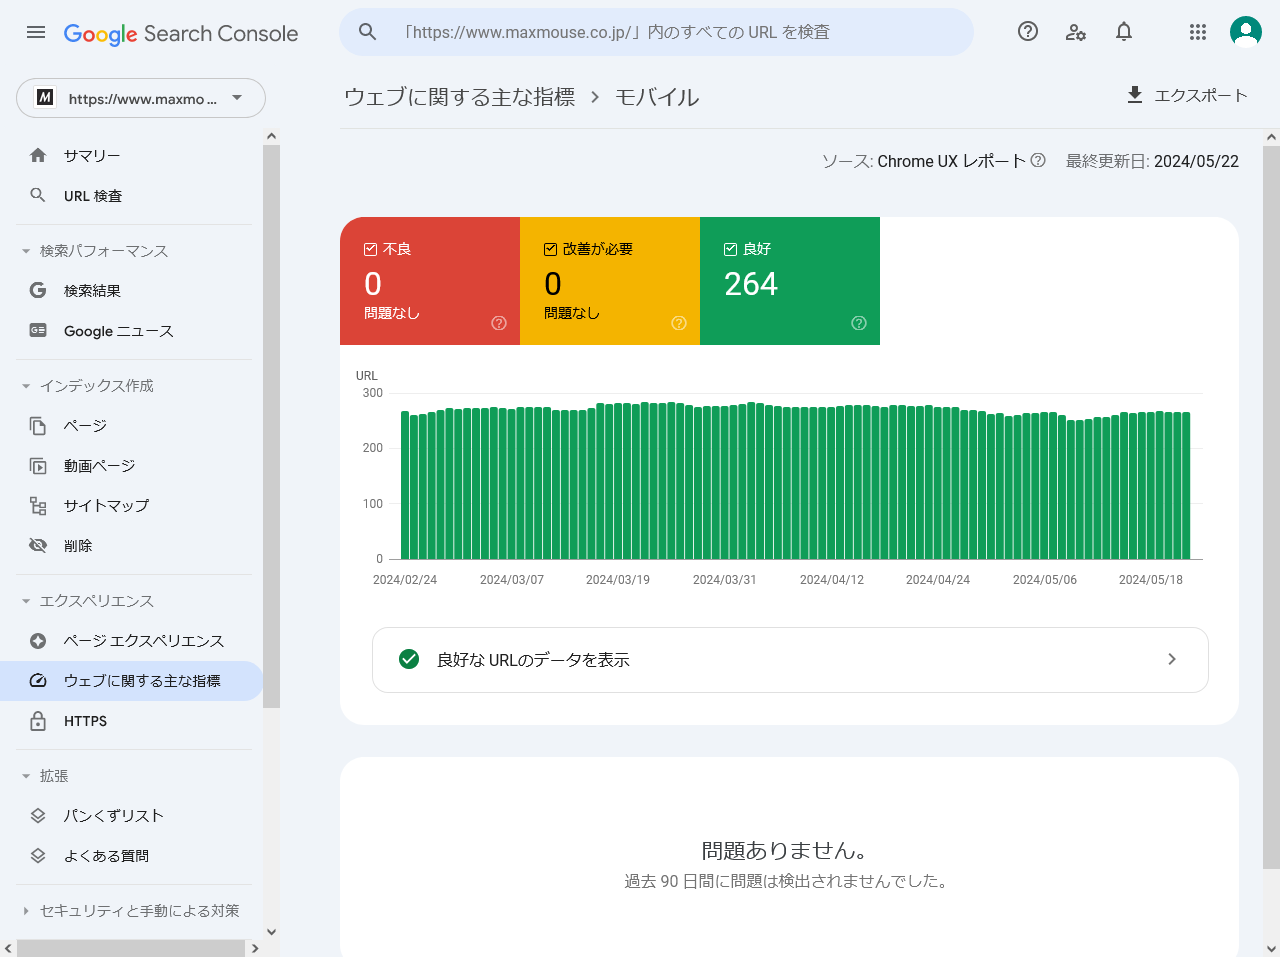Click the pages icon next to ページ
Viewport: 1280px width, 957px height.
38,426
